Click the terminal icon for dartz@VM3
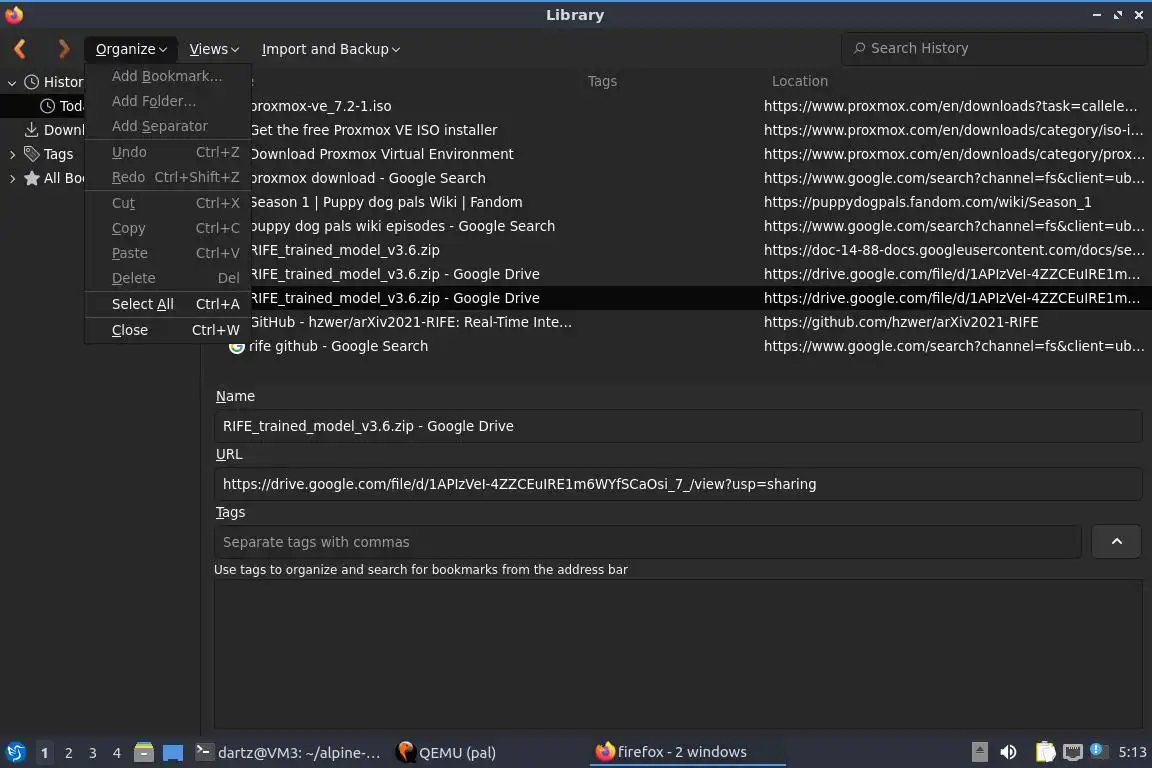Image resolution: width=1152 pixels, height=768 pixels. pyautogui.click(x=204, y=752)
